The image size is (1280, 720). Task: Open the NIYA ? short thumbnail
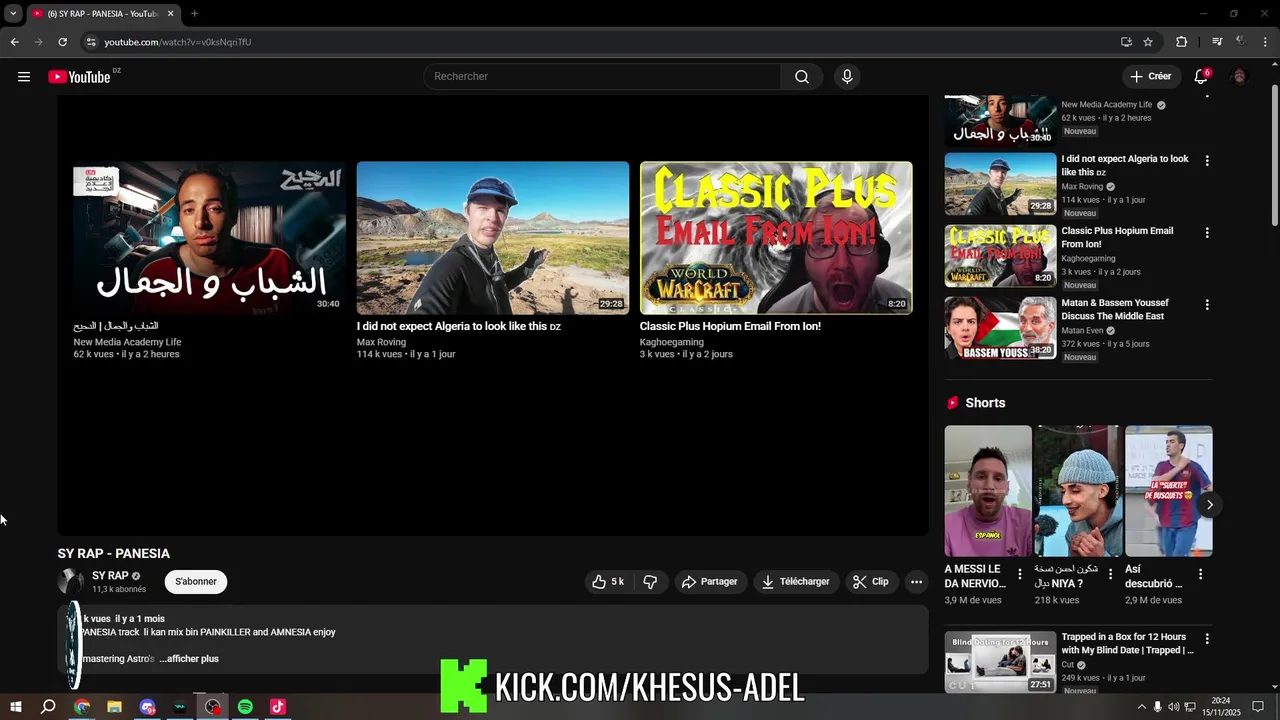(x=1078, y=491)
